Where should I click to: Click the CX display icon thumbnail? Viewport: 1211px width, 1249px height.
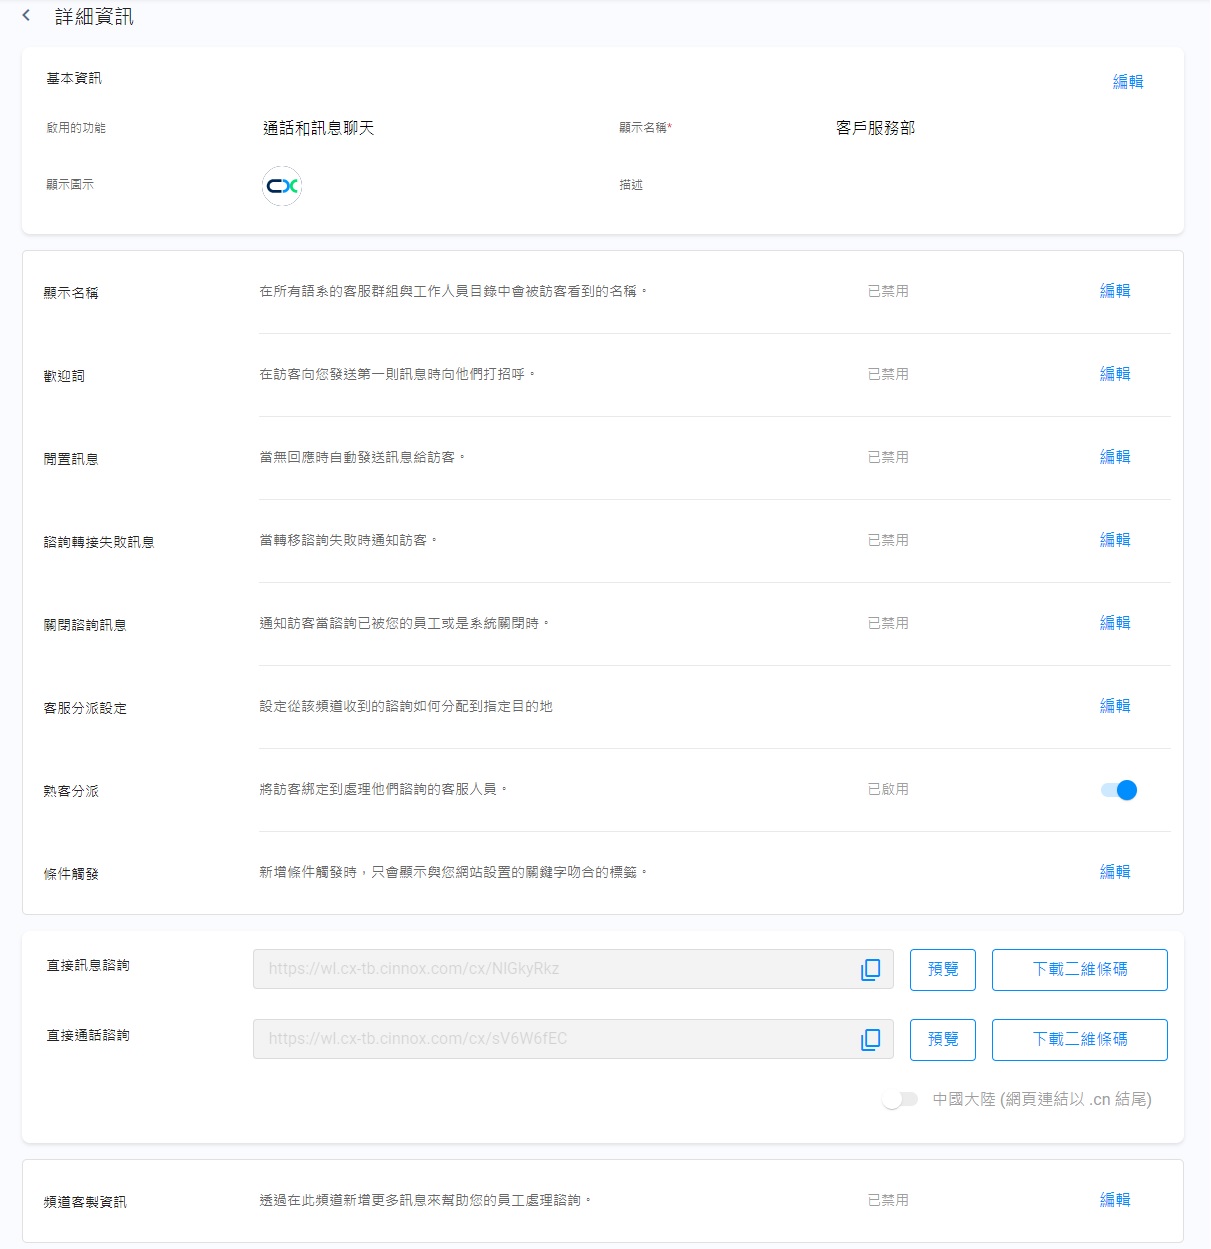pos(282,186)
